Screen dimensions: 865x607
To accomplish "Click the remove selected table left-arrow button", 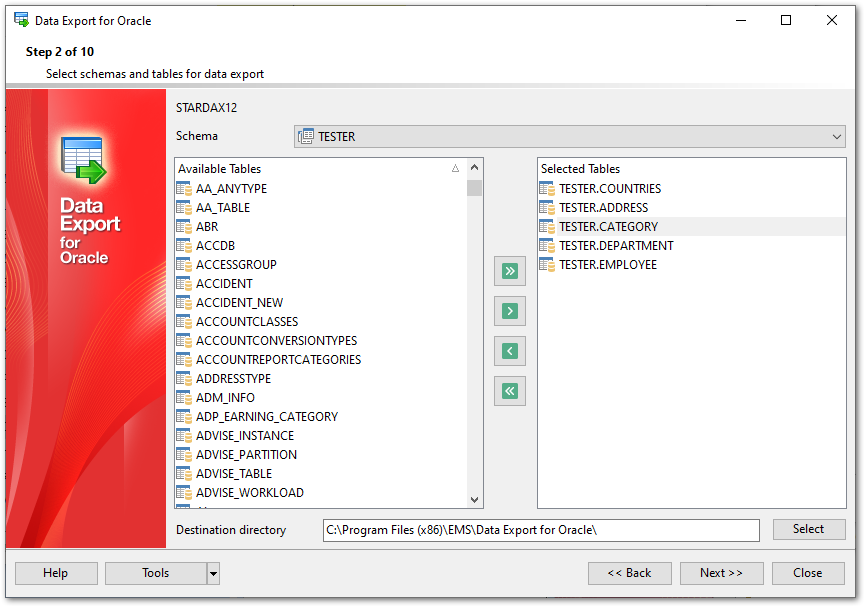I will pos(509,351).
